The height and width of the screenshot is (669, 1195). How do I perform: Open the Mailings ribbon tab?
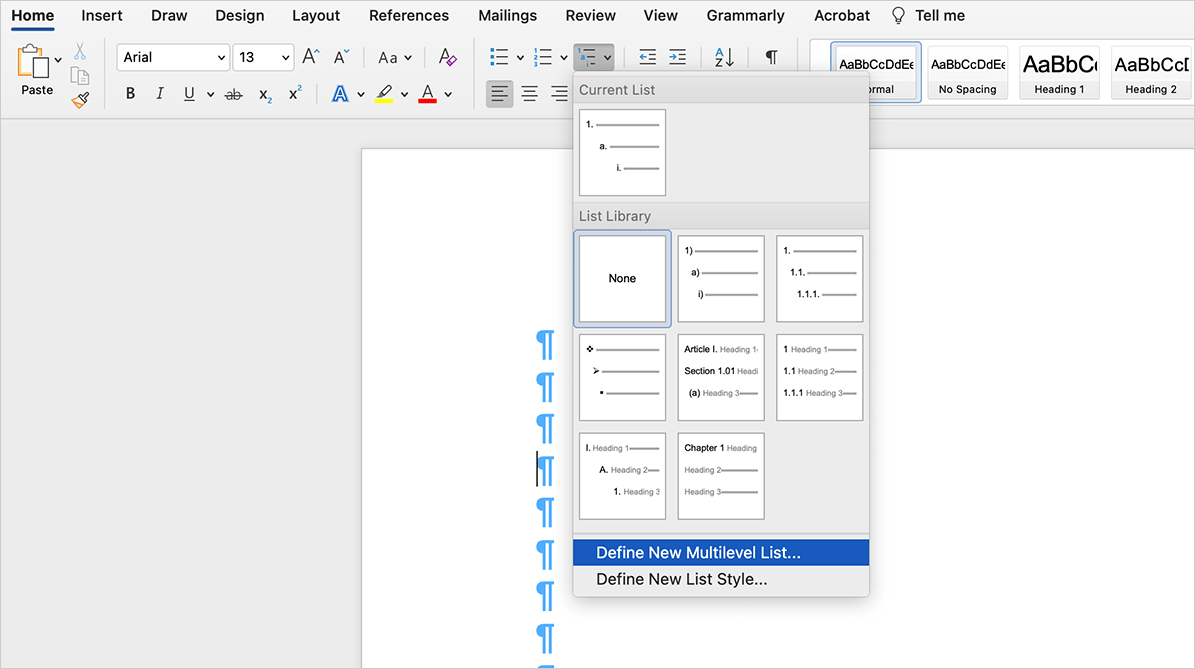click(507, 15)
